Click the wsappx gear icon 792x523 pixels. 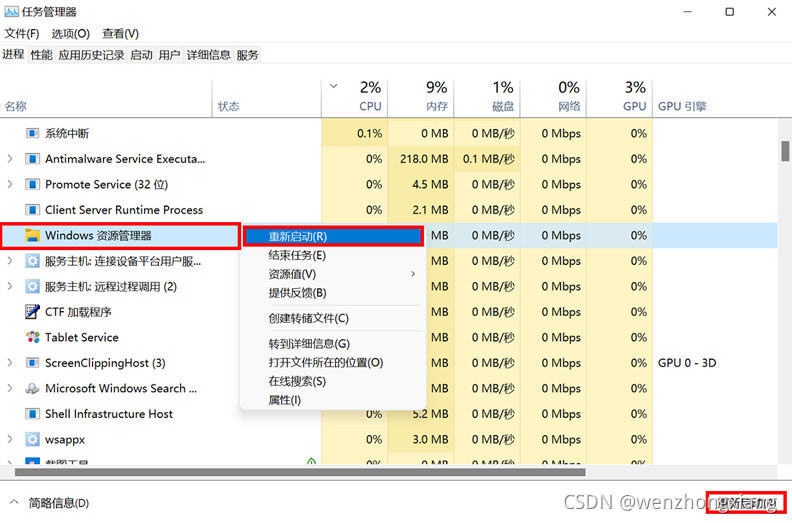click(32, 439)
